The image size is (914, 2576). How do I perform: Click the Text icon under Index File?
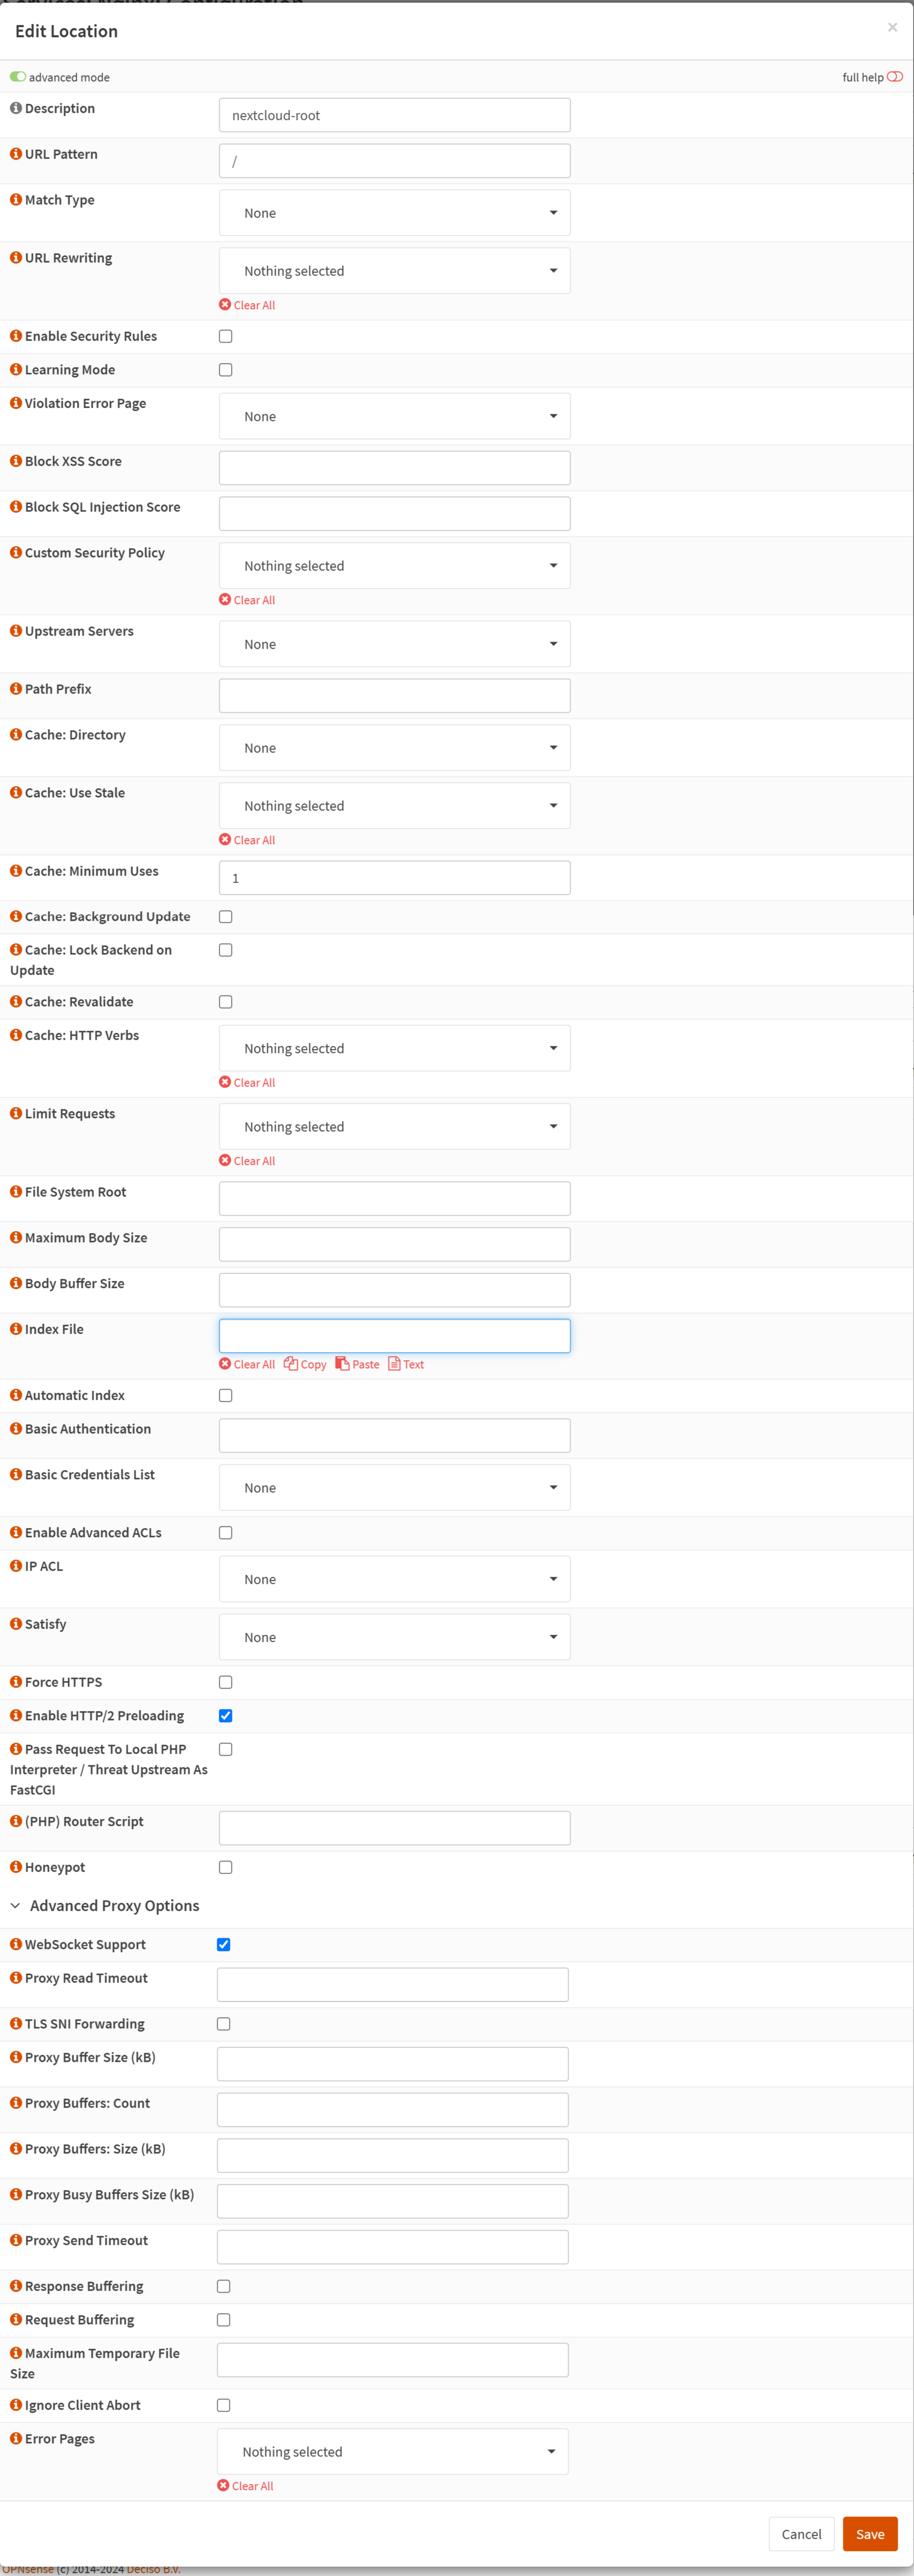(394, 1364)
